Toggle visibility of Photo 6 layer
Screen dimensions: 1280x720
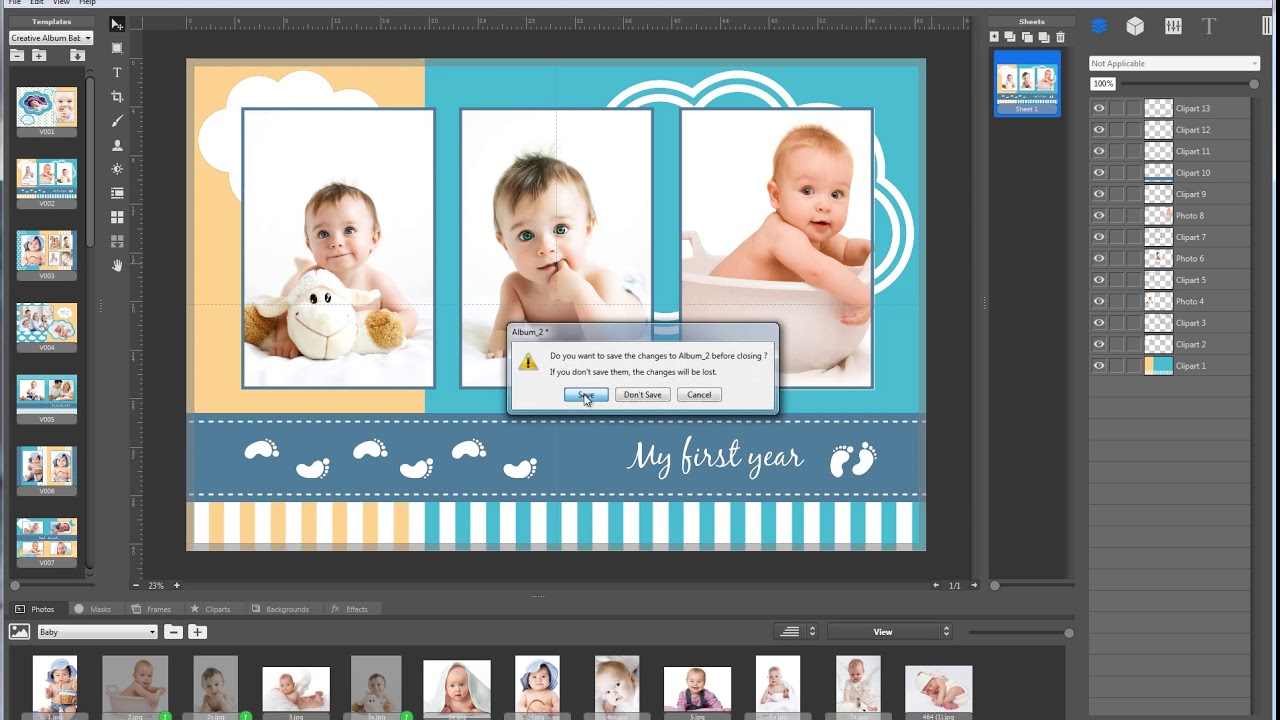1099,259
